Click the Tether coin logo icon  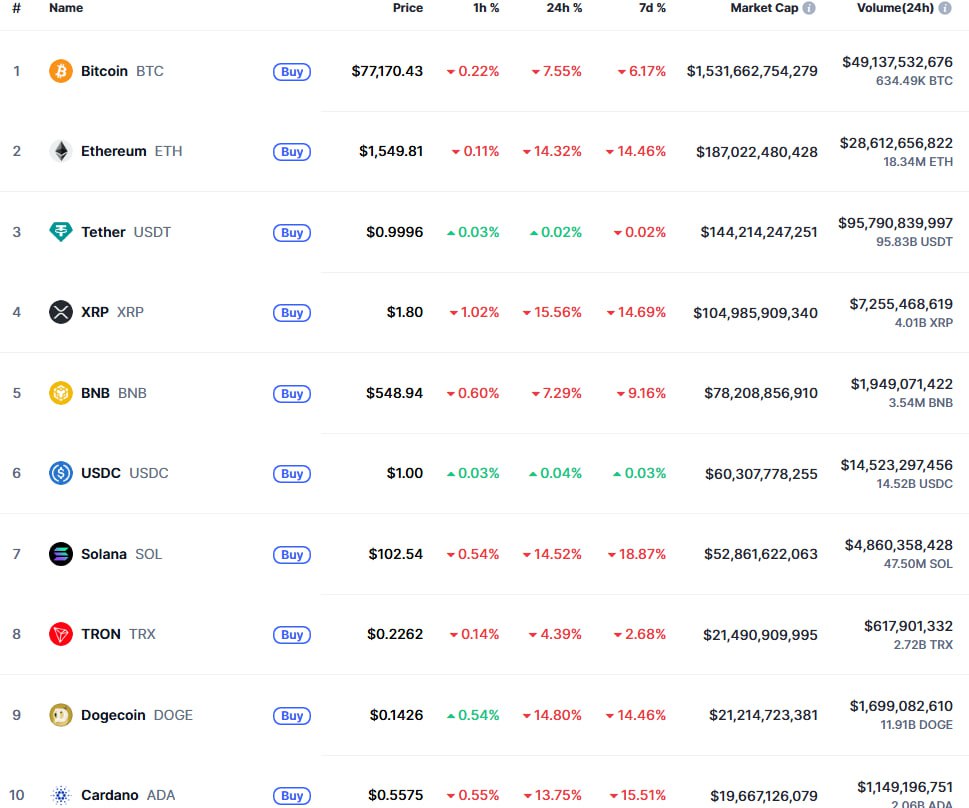[x=61, y=232]
